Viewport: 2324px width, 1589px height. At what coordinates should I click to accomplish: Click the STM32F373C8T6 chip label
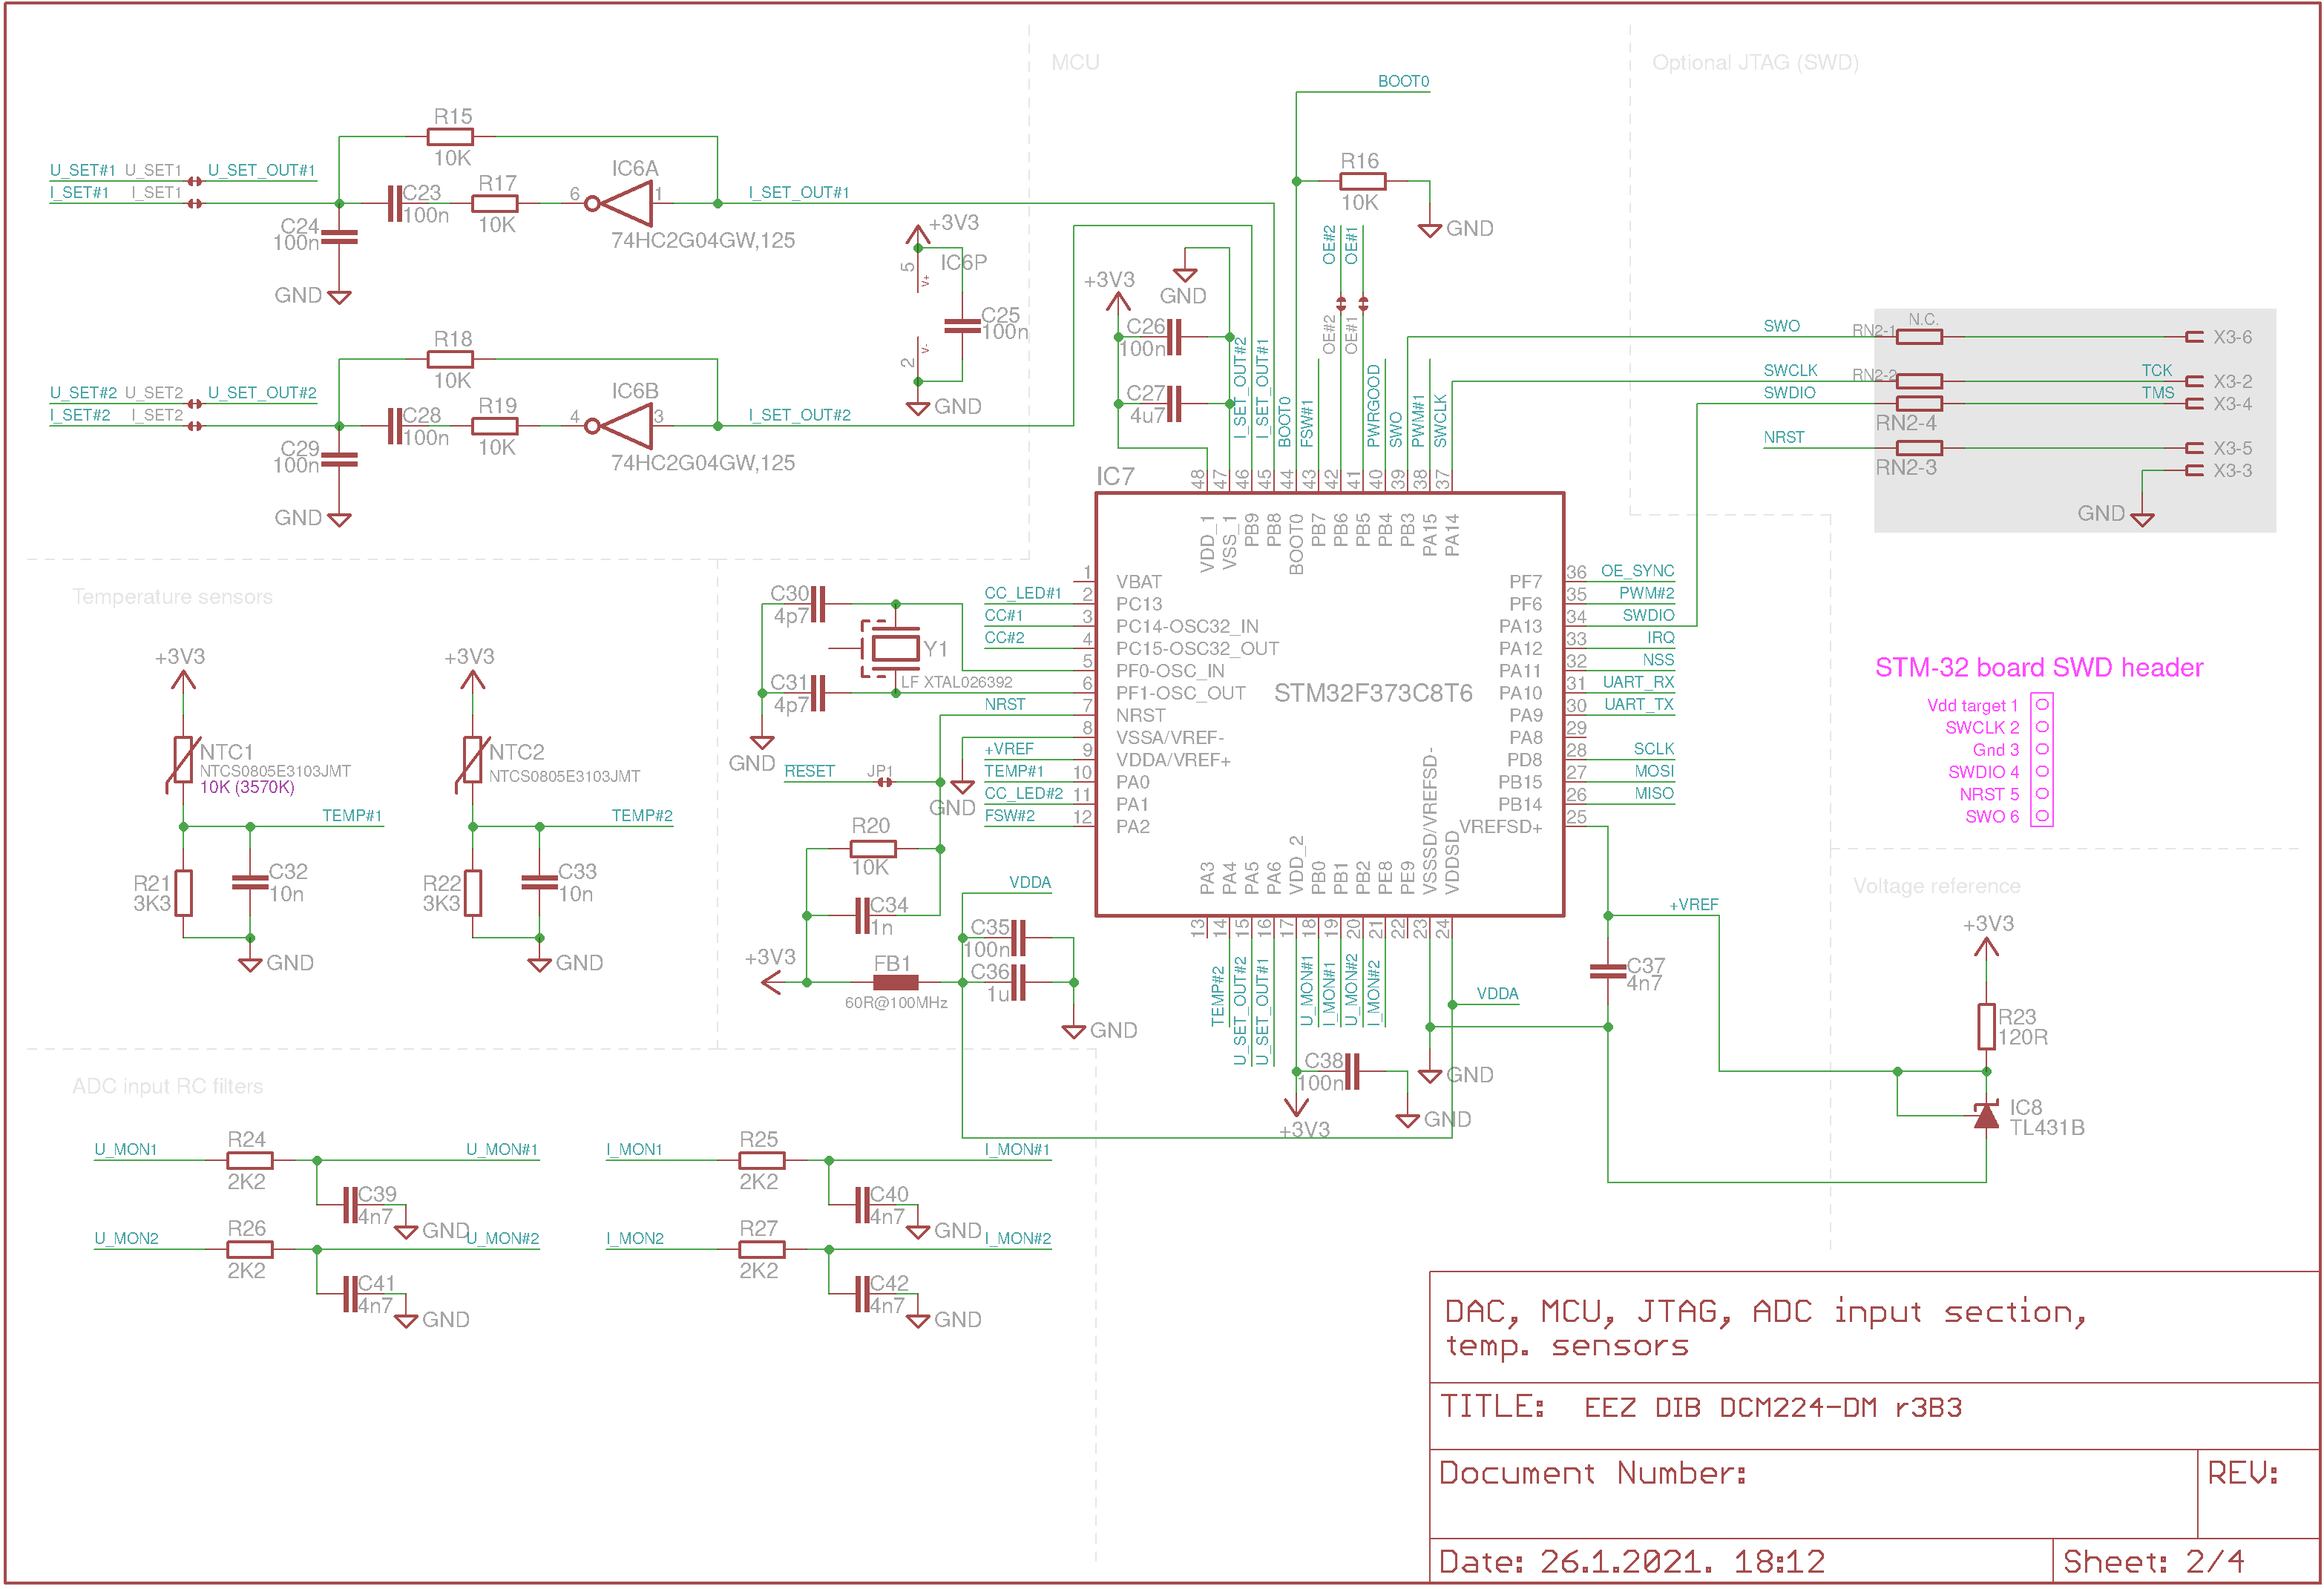click(x=1373, y=693)
